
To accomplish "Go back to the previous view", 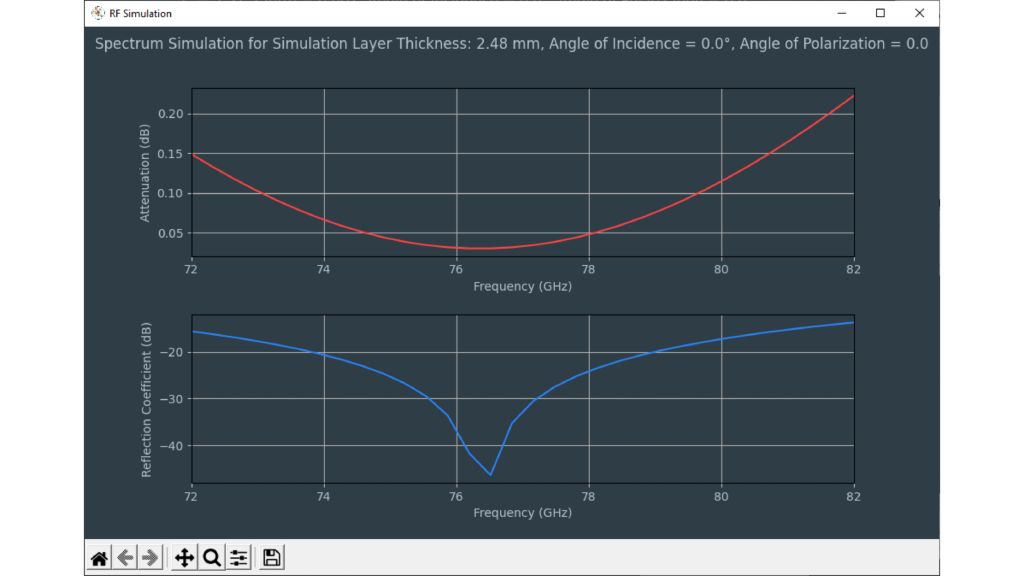I will 125,558.
